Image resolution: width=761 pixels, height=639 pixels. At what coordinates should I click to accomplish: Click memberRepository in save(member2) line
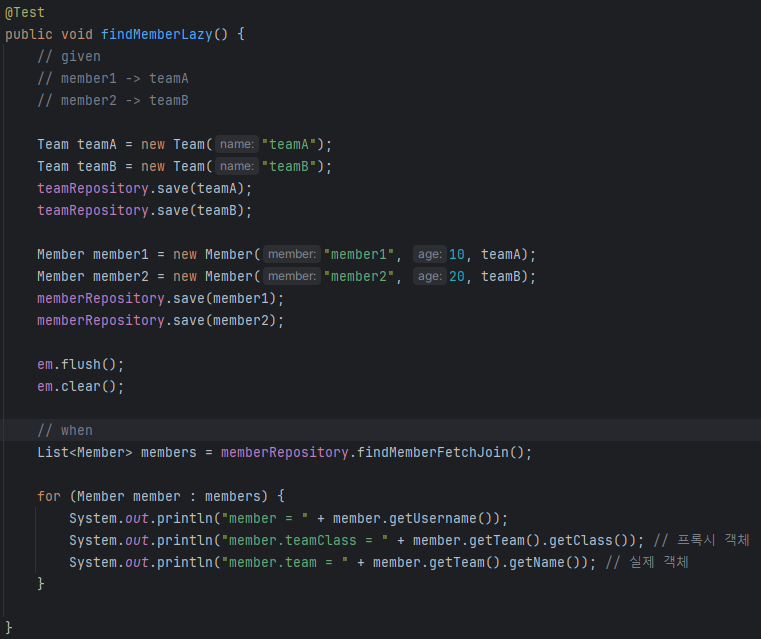101,321
